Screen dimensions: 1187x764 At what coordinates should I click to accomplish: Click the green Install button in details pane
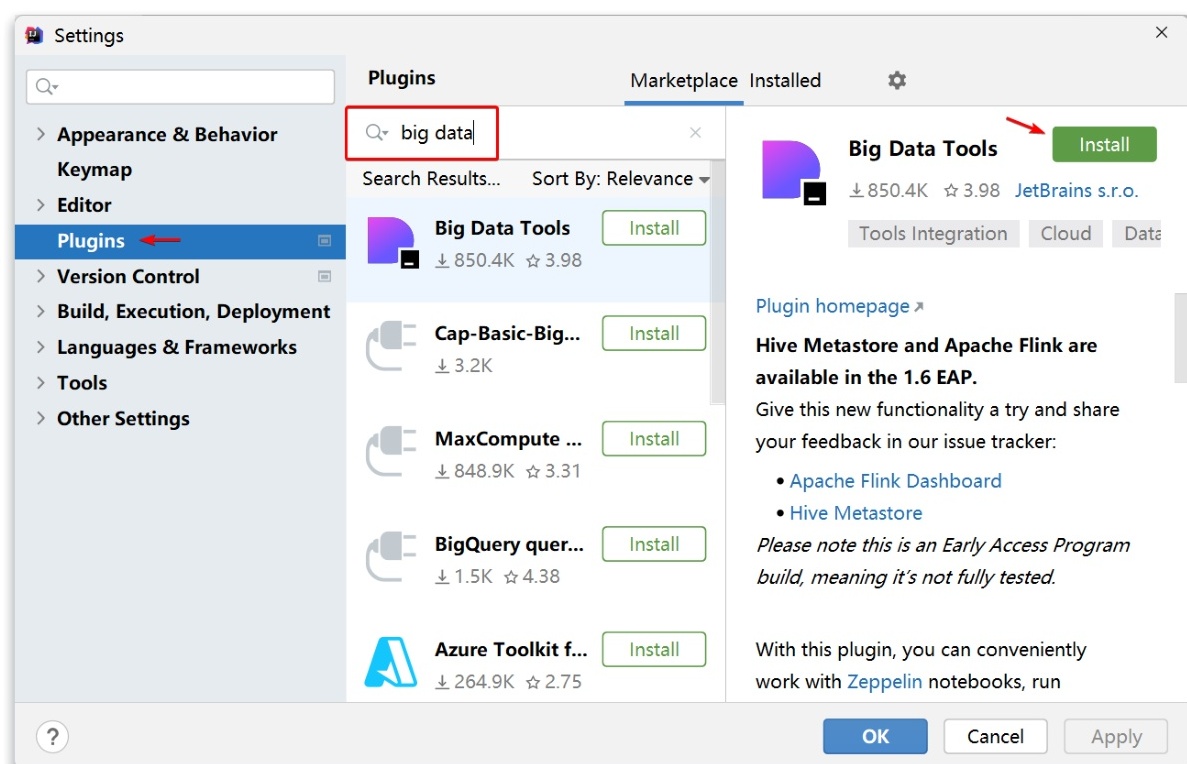pos(1104,144)
